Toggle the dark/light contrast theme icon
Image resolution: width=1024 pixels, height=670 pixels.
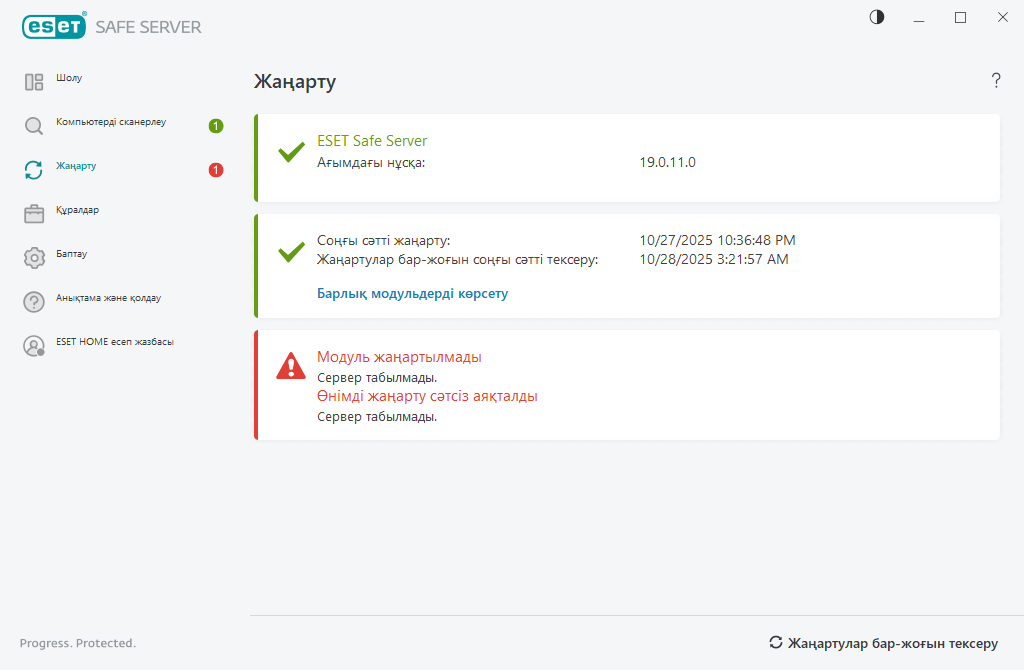pos(877,17)
